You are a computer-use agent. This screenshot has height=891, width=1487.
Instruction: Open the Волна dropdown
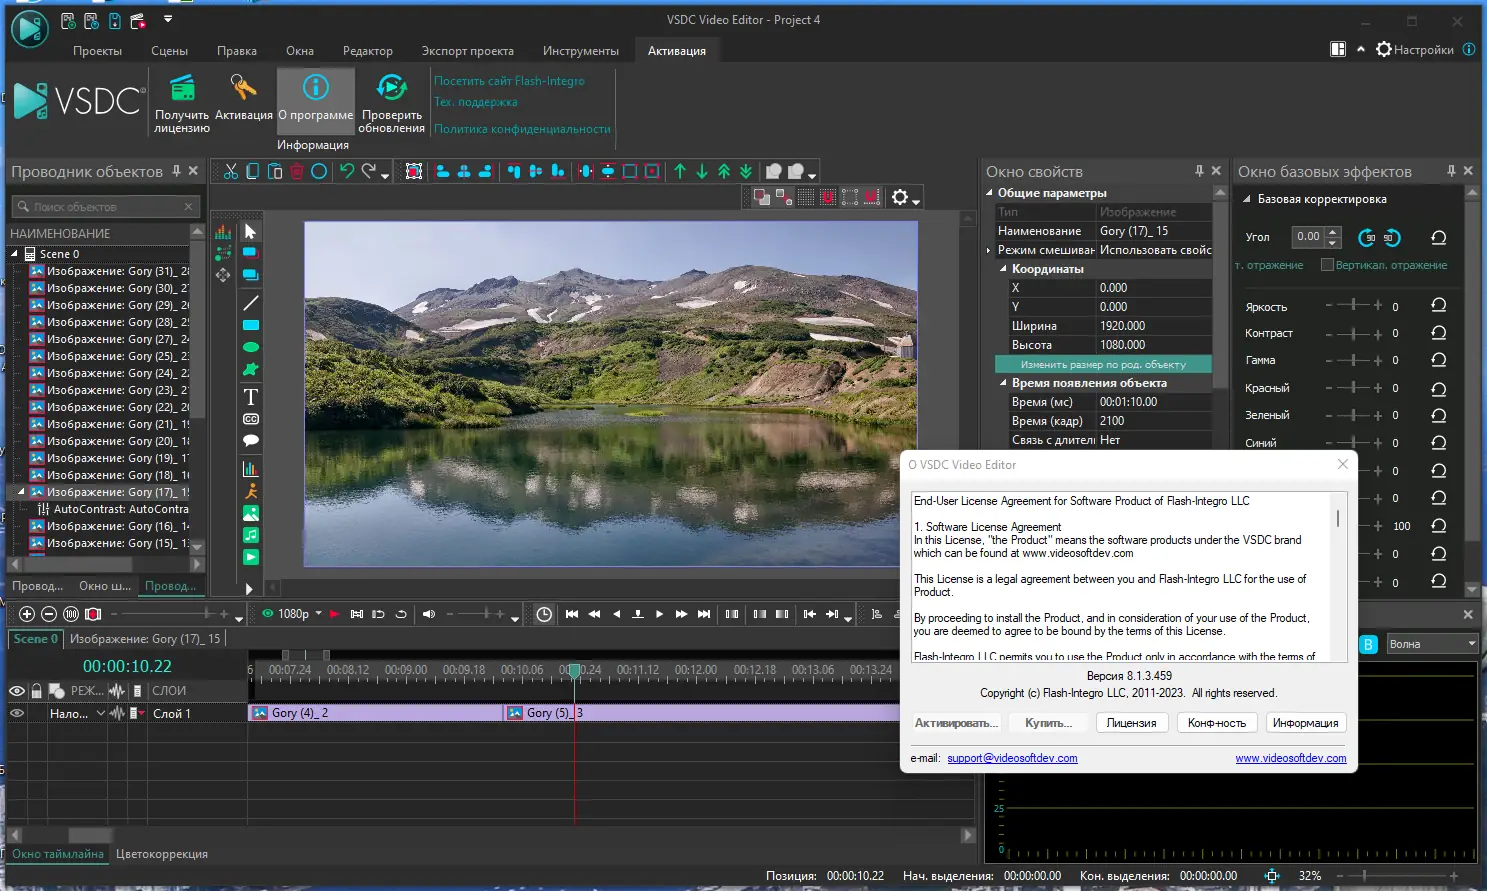1431,644
